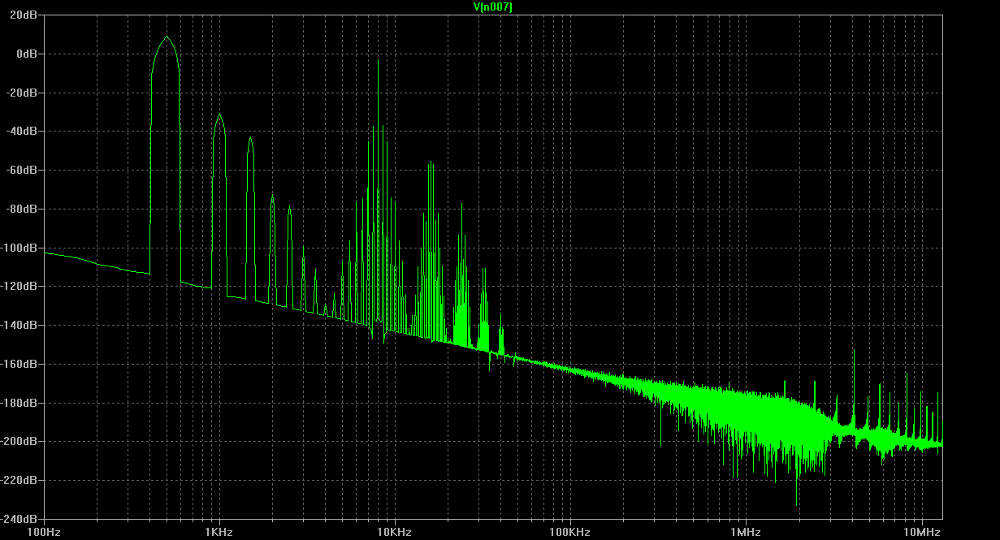Image resolution: width=1000 pixels, height=540 pixels.
Task: Select the -20dB vertical axis label
Action: (22, 93)
